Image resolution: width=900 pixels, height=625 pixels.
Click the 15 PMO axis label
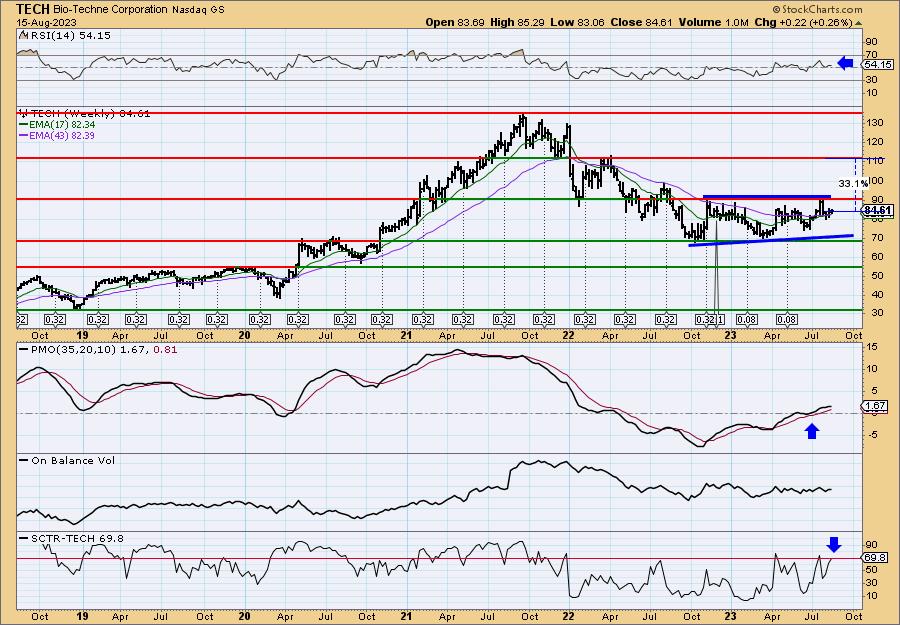[872, 347]
